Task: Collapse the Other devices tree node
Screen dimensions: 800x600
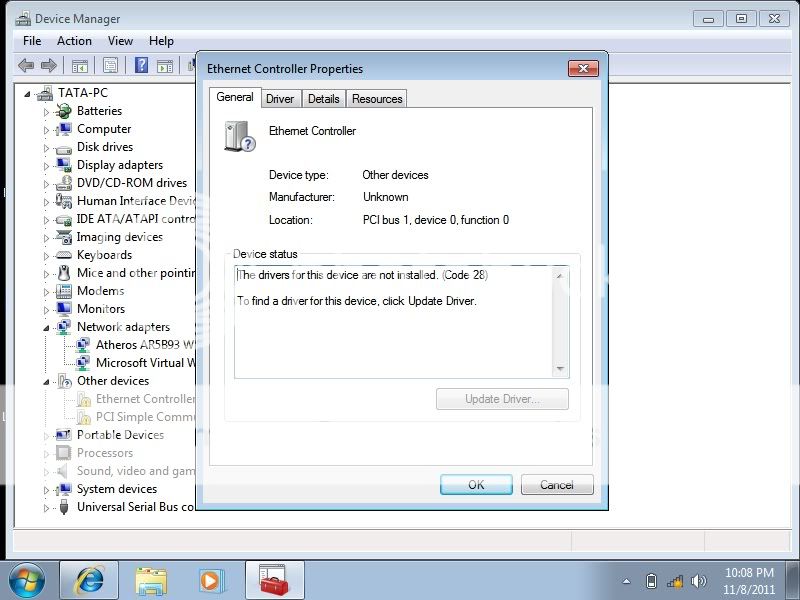Action: point(46,382)
